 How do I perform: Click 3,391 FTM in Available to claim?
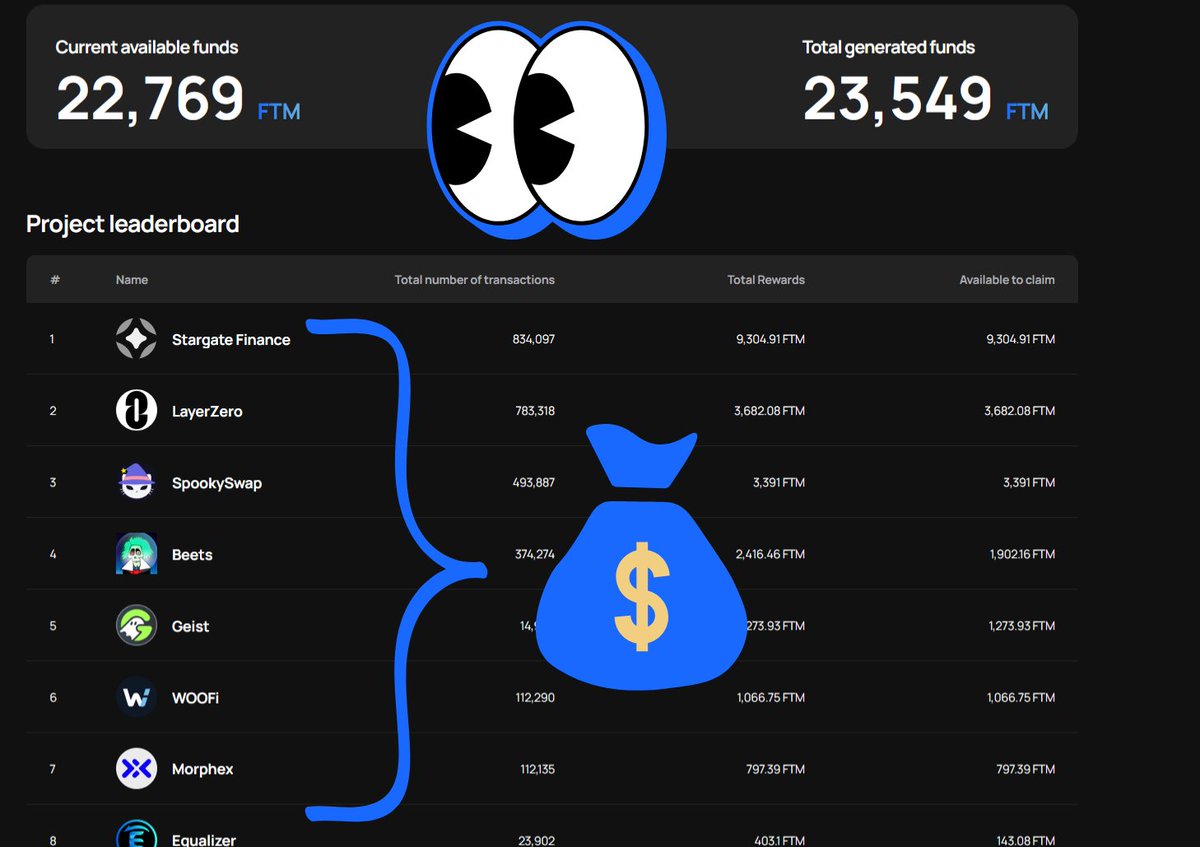[x=1029, y=483]
